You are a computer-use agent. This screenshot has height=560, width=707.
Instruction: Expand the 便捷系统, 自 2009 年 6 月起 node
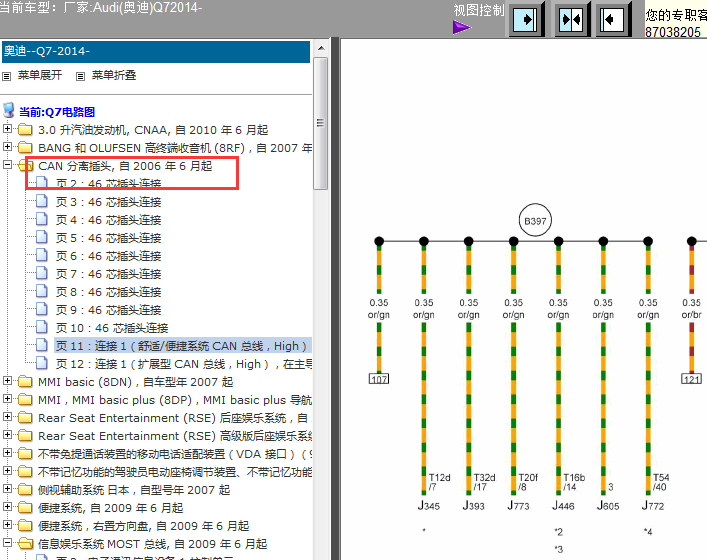(x=7, y=507)
